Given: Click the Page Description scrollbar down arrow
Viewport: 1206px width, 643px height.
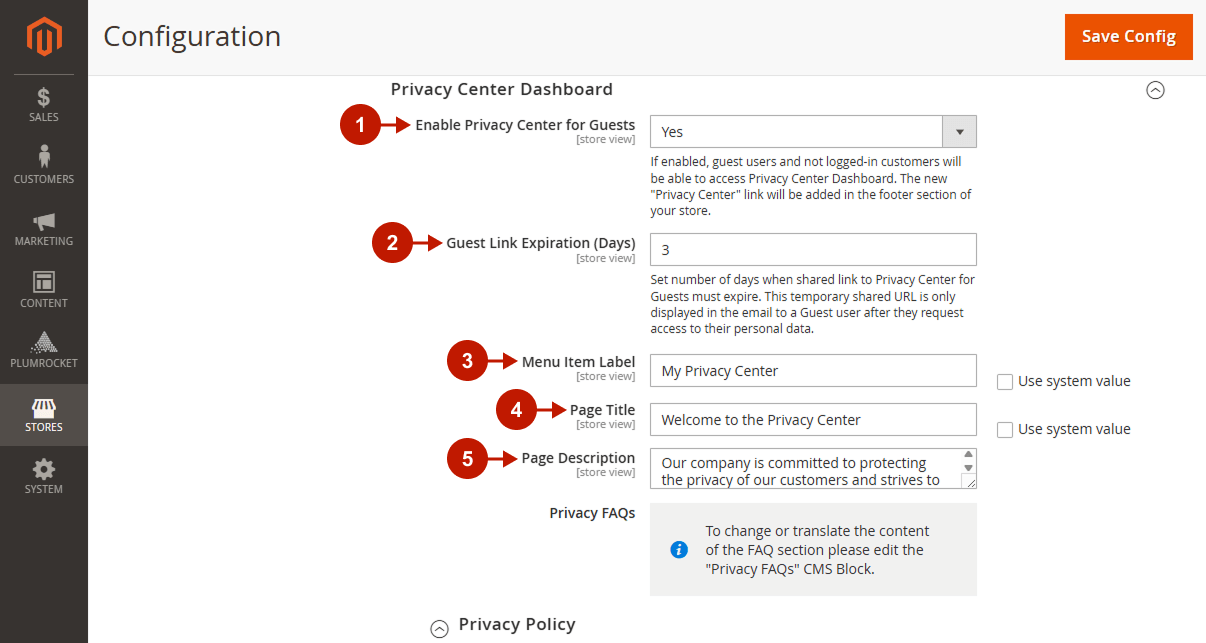Looking at the screenshot, I should [x=968, y=467].
